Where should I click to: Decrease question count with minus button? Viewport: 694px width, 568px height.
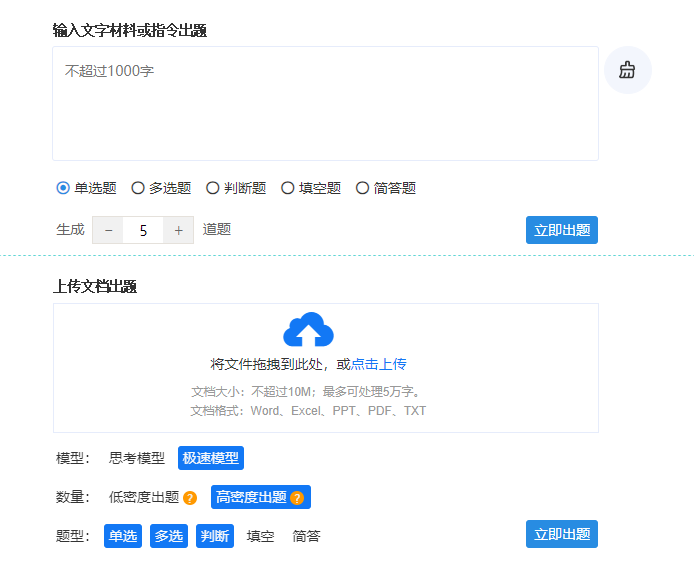point(108,230)
